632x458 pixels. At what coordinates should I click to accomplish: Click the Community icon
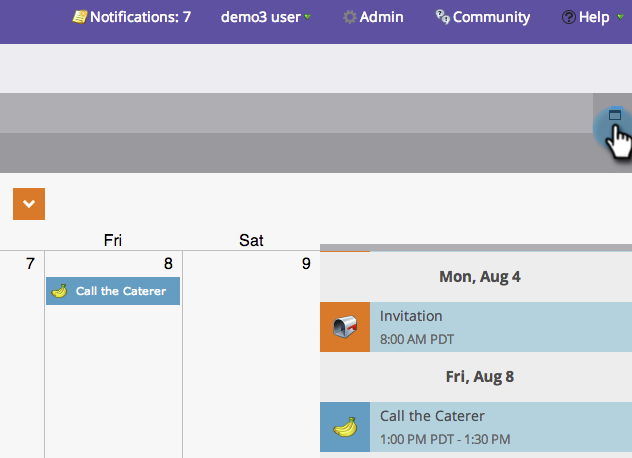pyautogui.click(x=442, y=17)
